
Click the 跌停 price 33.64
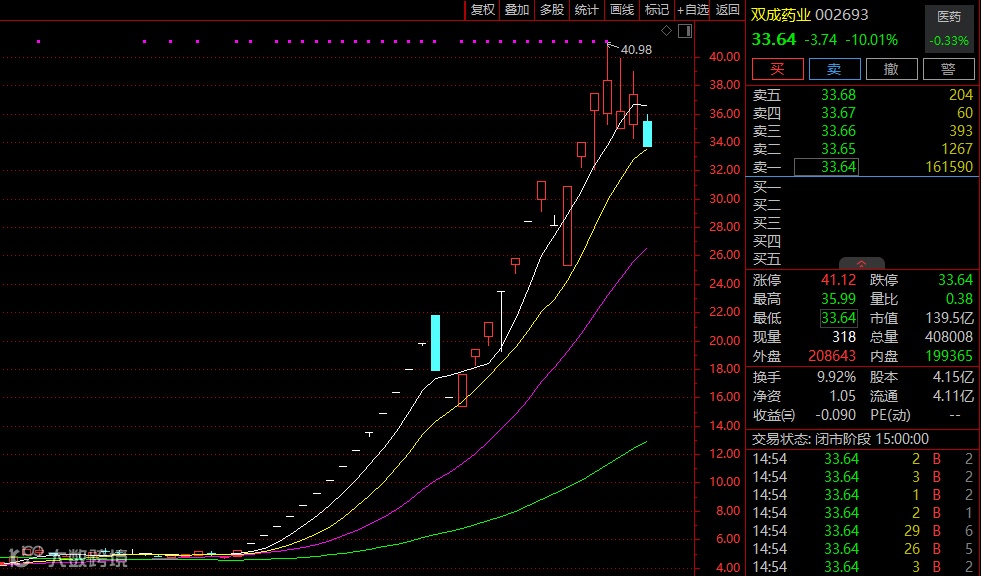(x=955, y=280)
